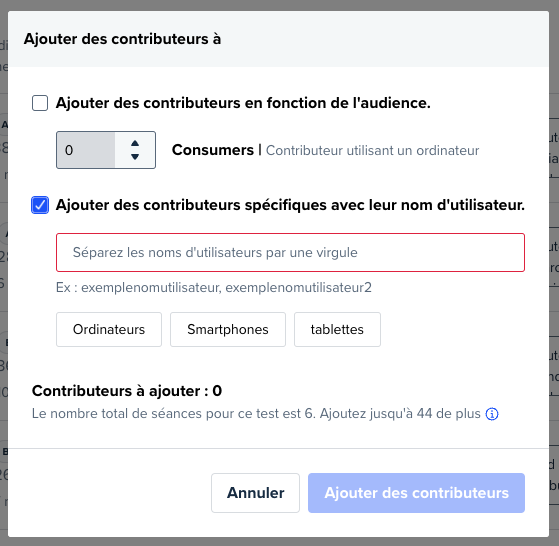559x546 pixels.
Task: Click the usernames field 'Séparez les noms d'utilisateurs'
Action: coord(290,252)
